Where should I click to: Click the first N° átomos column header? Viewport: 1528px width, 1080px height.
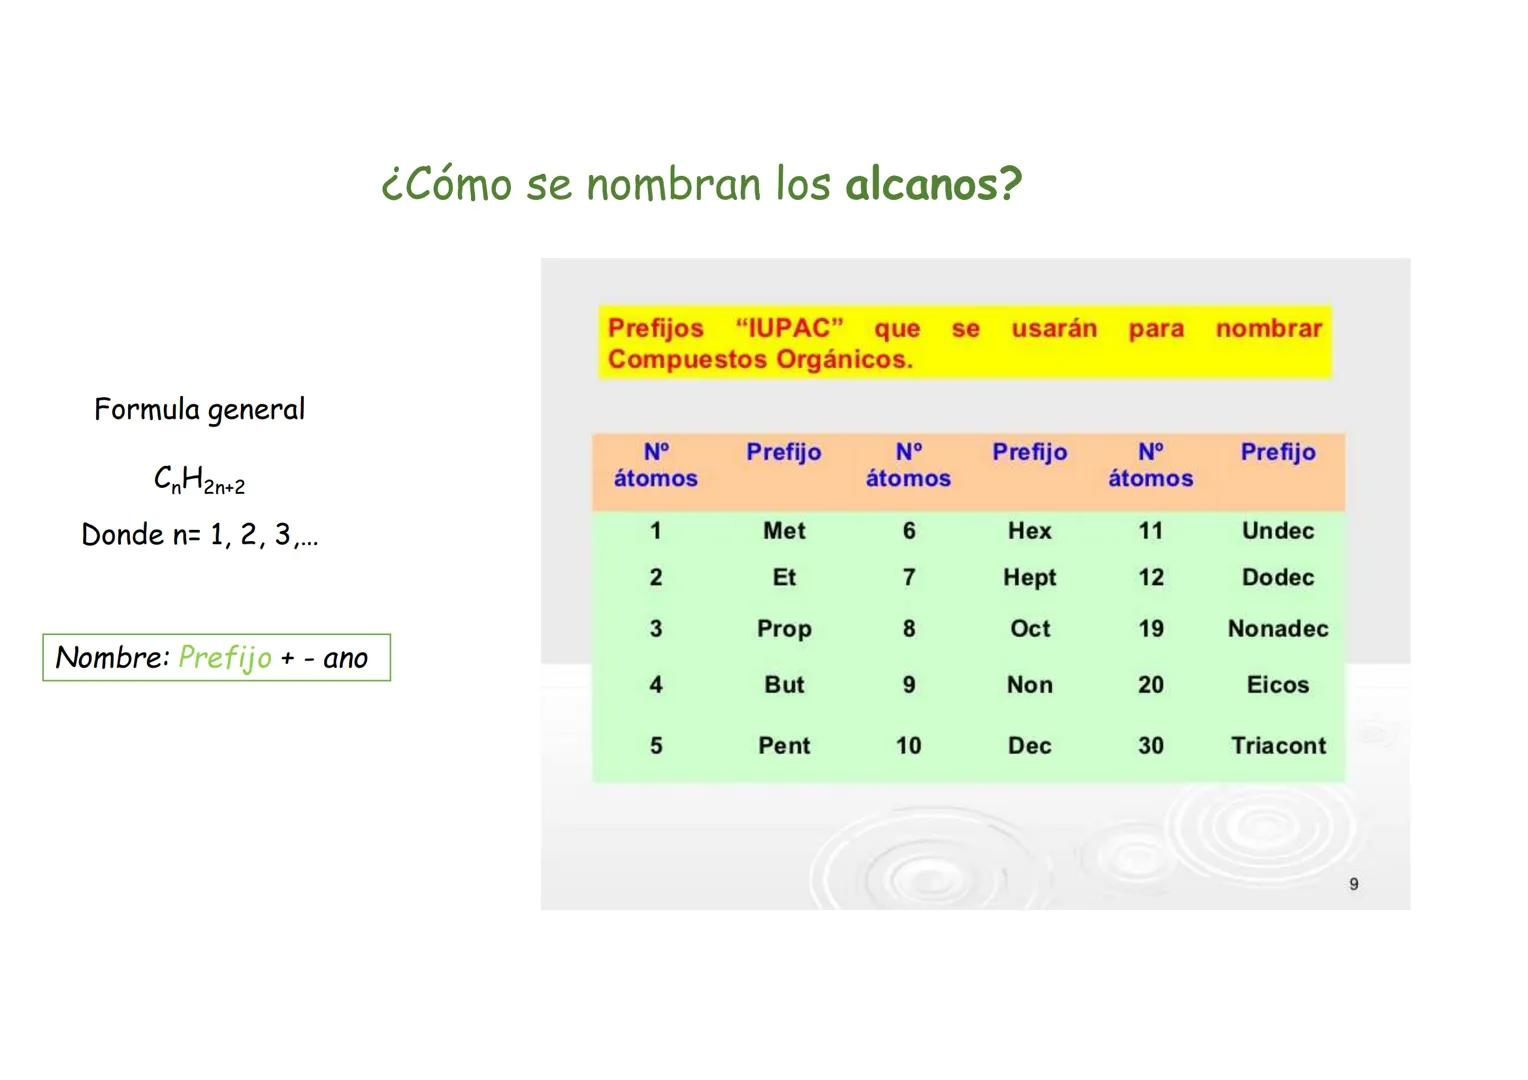(x=655, y=465)
